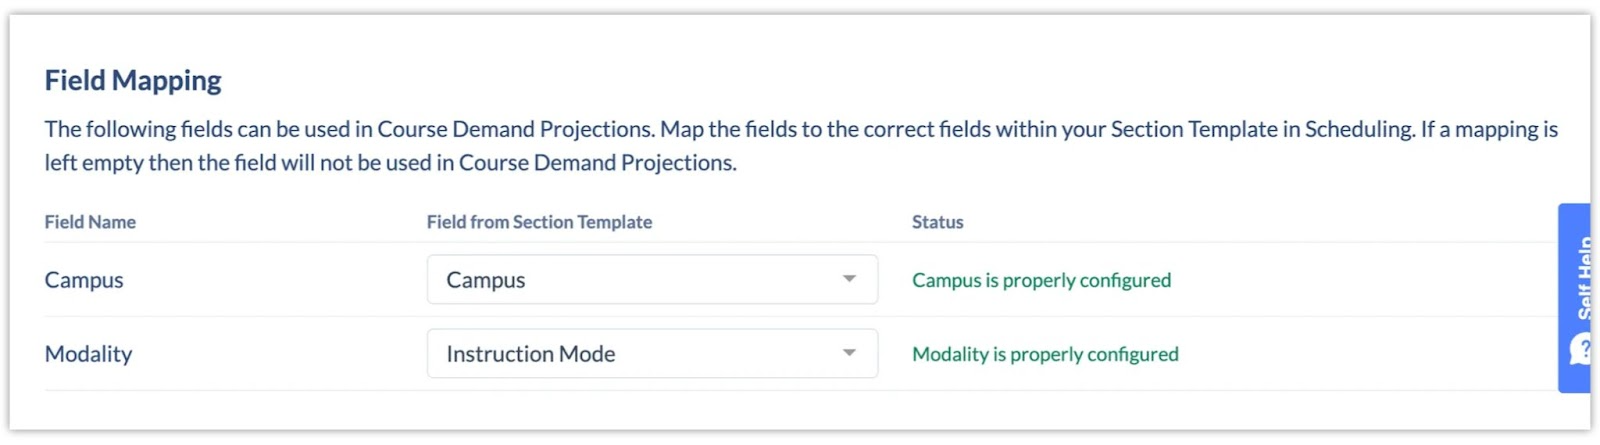Open the Self Help question bubble icon
1600x445 pixels.
1580,349
